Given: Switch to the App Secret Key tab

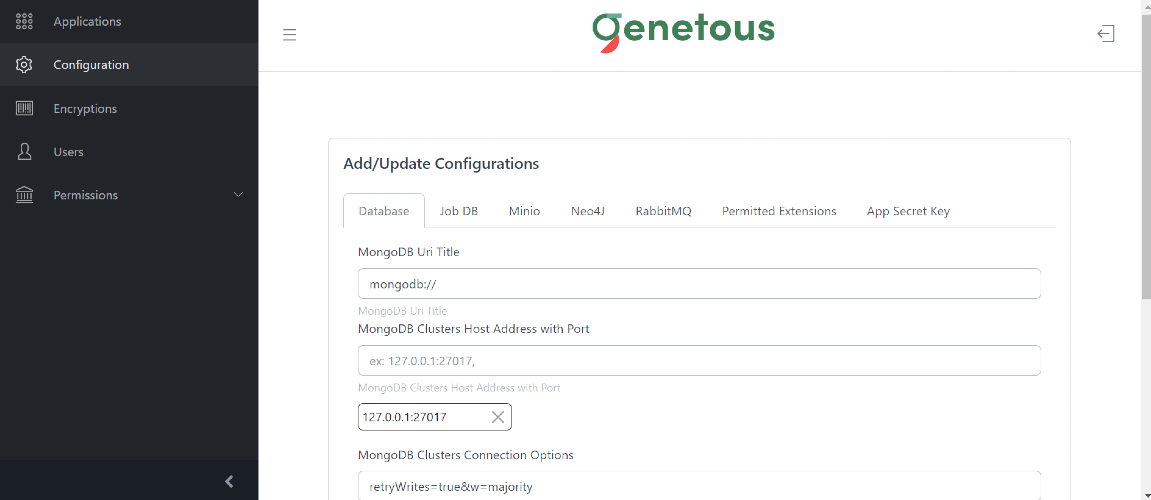Looking at the screenshot, I should click(908, 211).
